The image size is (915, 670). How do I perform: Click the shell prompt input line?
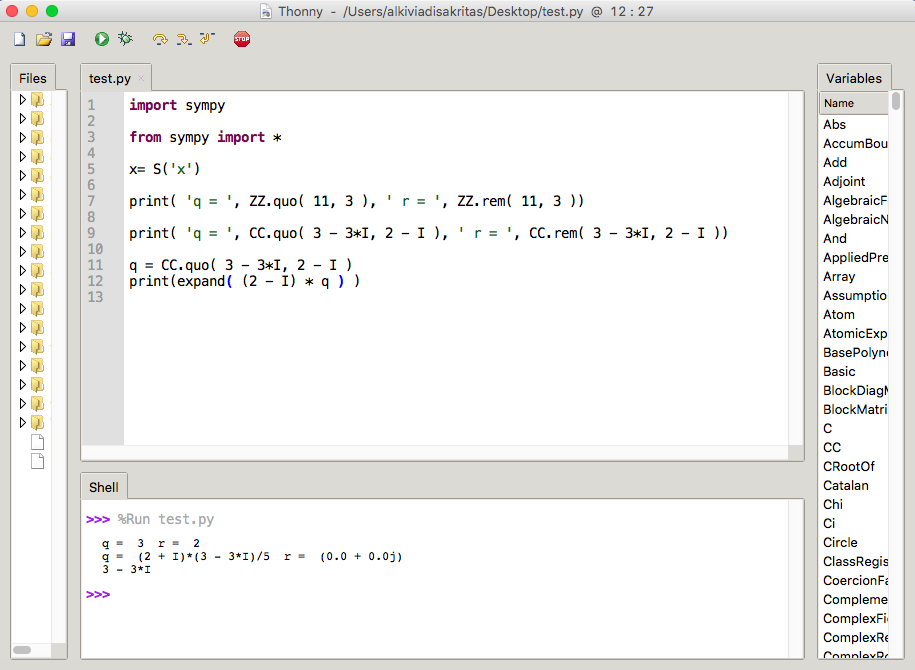pos(443,595)
